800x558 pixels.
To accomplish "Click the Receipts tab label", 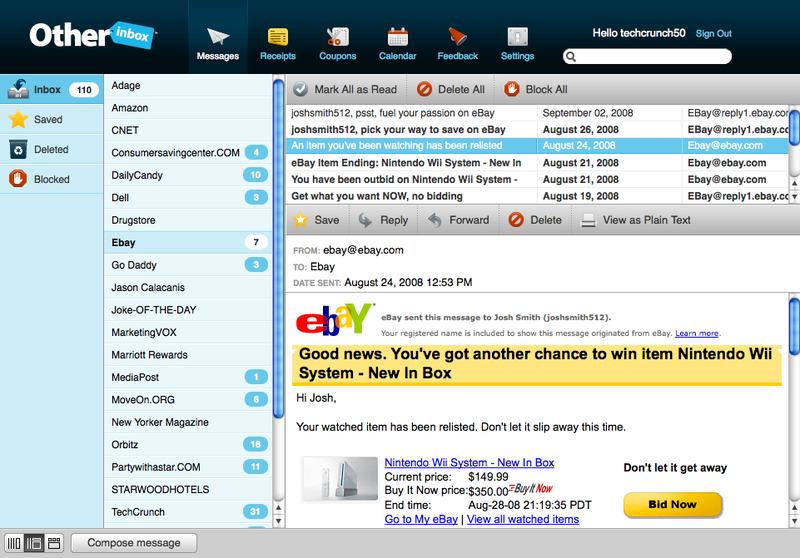I will [278, 56].
